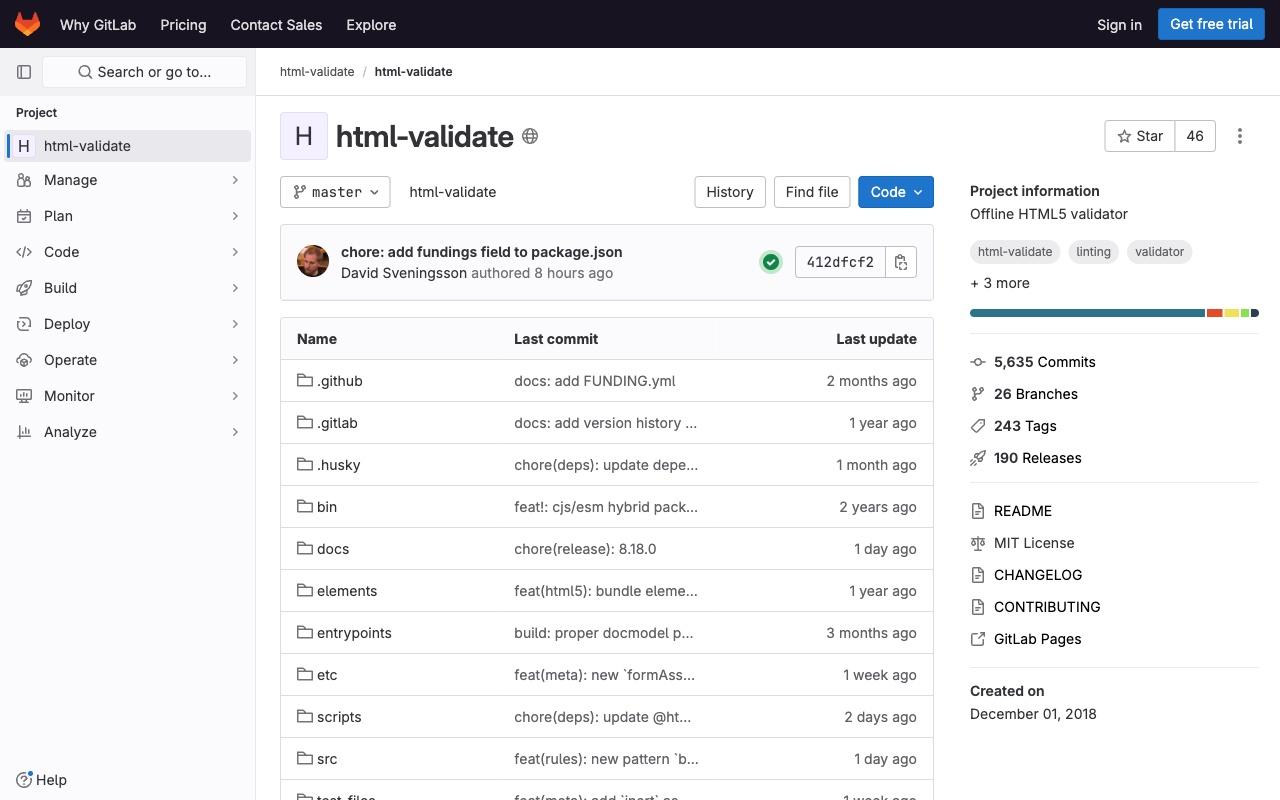Image resolution: width=1280 pixels, height=800 pixels.
Task: Click David Sveningsson's avatar
Action: tap(313, 261)
